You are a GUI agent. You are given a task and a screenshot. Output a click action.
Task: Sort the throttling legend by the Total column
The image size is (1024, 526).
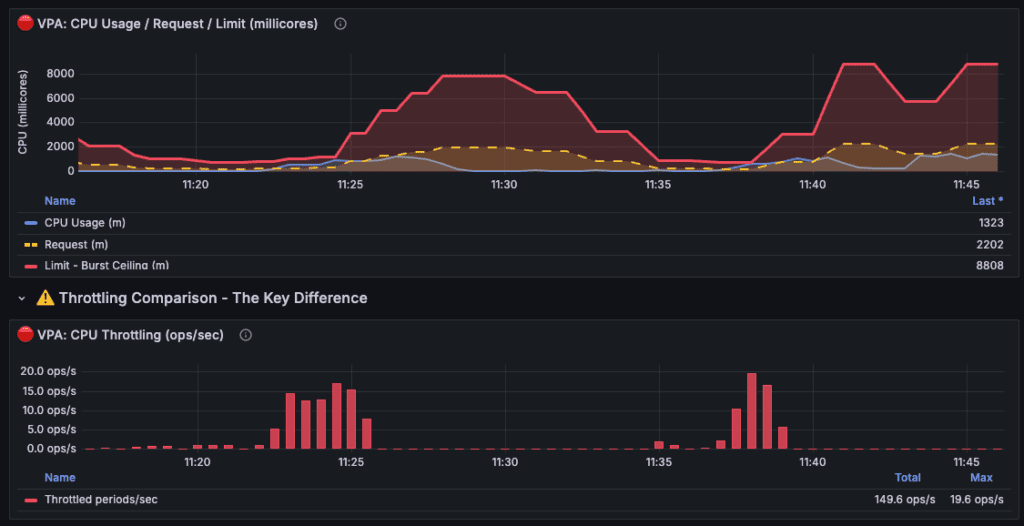pyautogui.click(x=907, y=478)
